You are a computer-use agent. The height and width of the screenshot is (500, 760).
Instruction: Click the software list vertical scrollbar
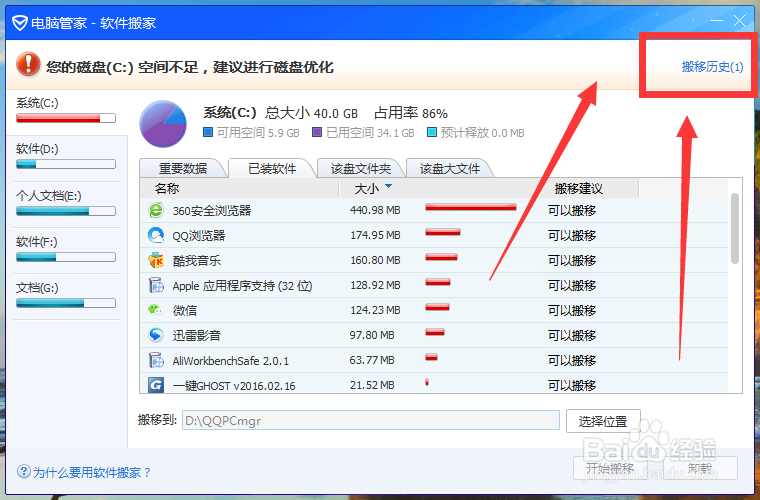[735, 228]
